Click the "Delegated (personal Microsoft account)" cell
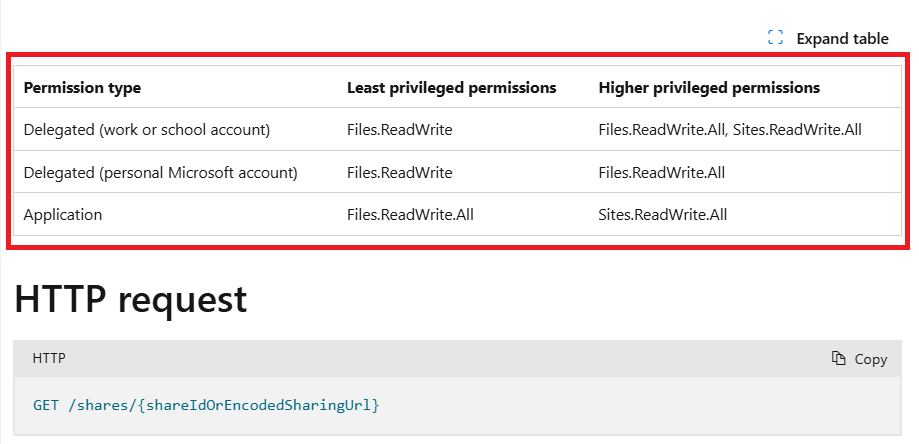 pos(161,173)
